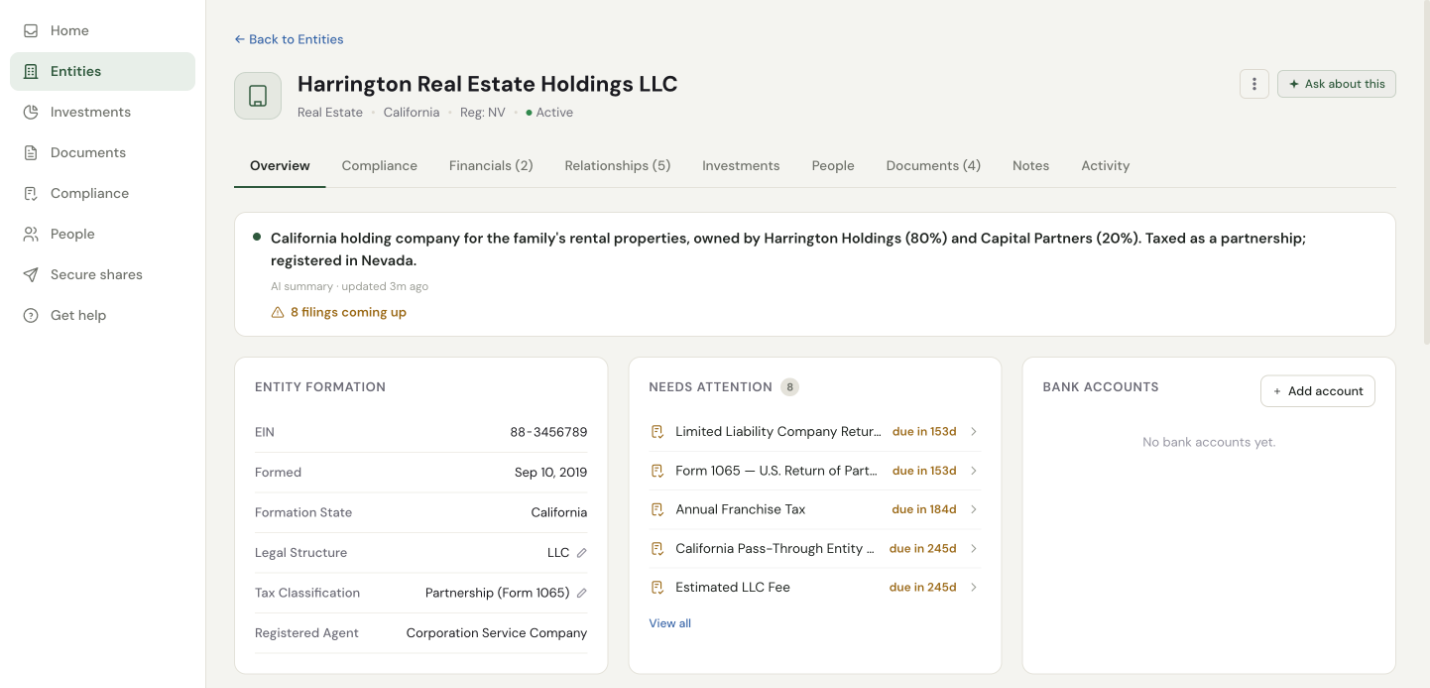Edit Tax Classification using the pencil icon
Screen dimensions: 1430x688
click(582, 593)
